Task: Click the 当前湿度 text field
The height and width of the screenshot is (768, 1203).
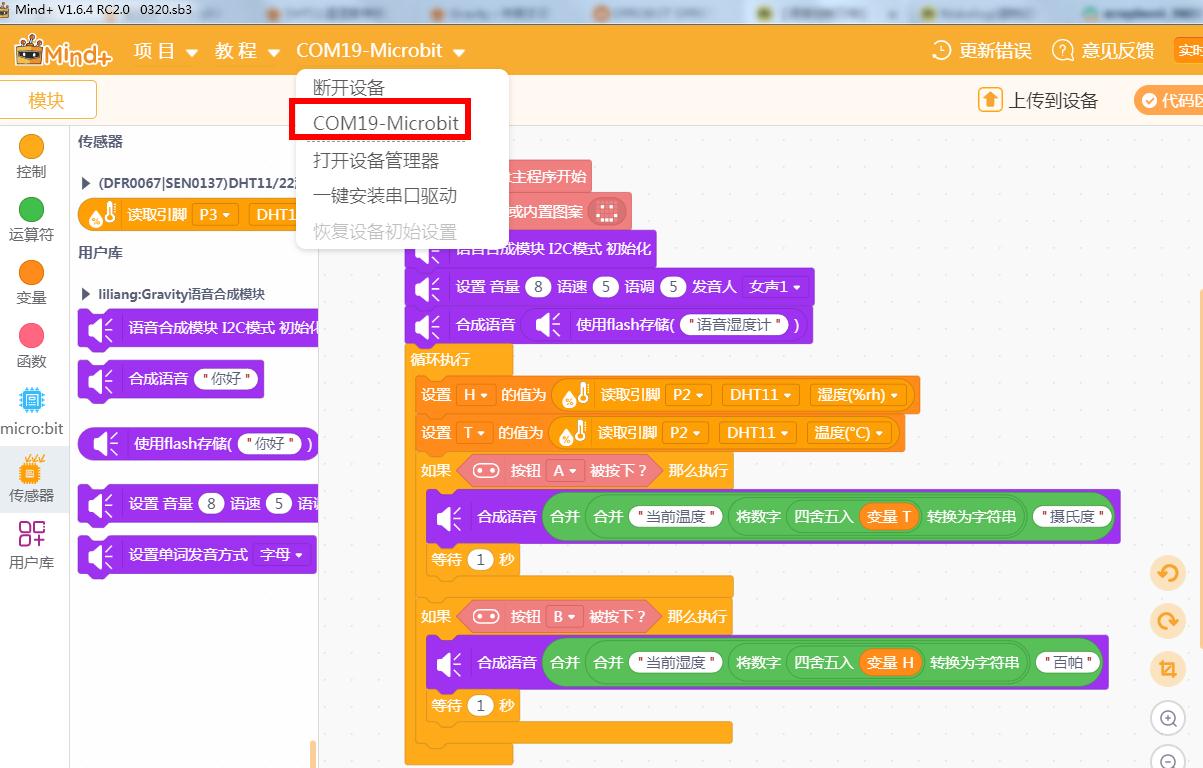Action: click(x=675, y=662)
